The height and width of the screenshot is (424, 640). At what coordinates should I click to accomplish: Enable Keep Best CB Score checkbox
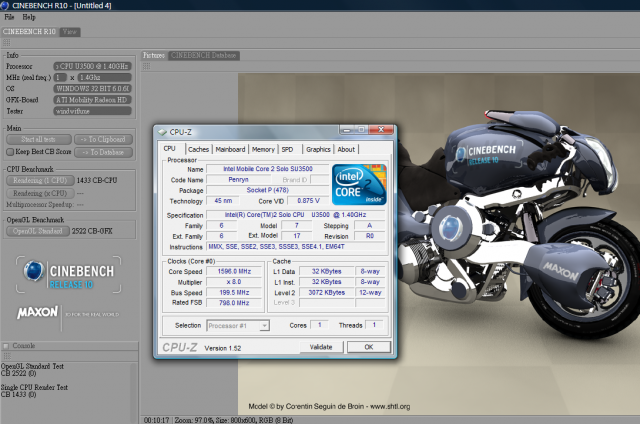click(10, 152)
